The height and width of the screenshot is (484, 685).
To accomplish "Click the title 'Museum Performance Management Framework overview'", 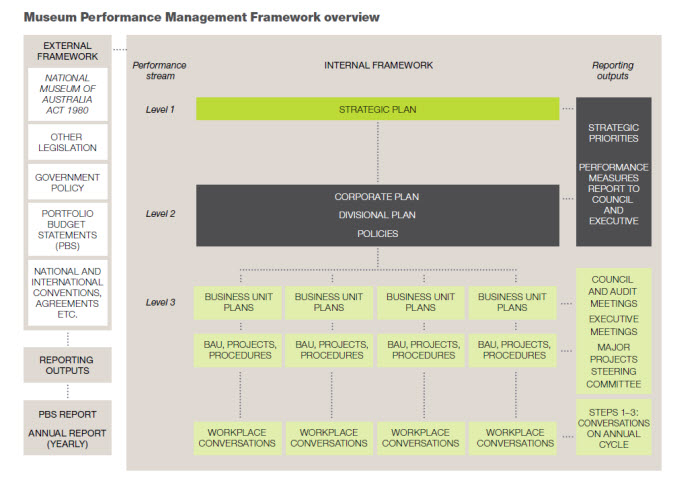I will [201, 17].
